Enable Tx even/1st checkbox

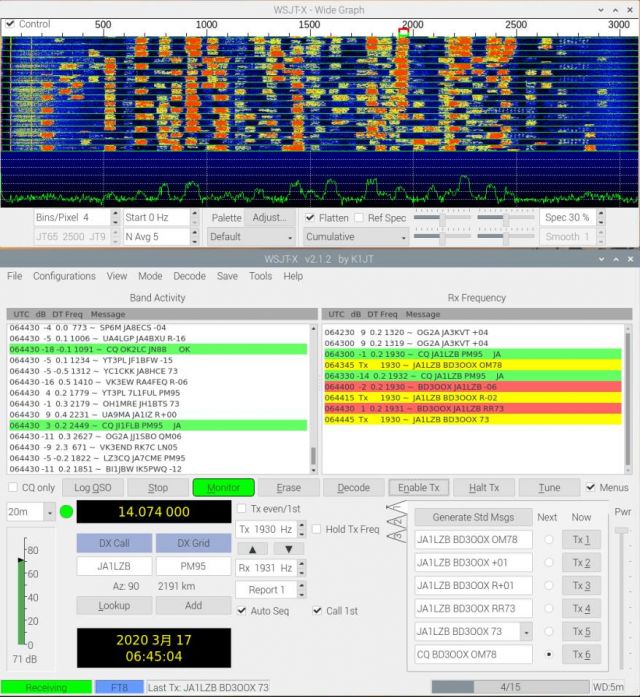click(x=241, y=509)
